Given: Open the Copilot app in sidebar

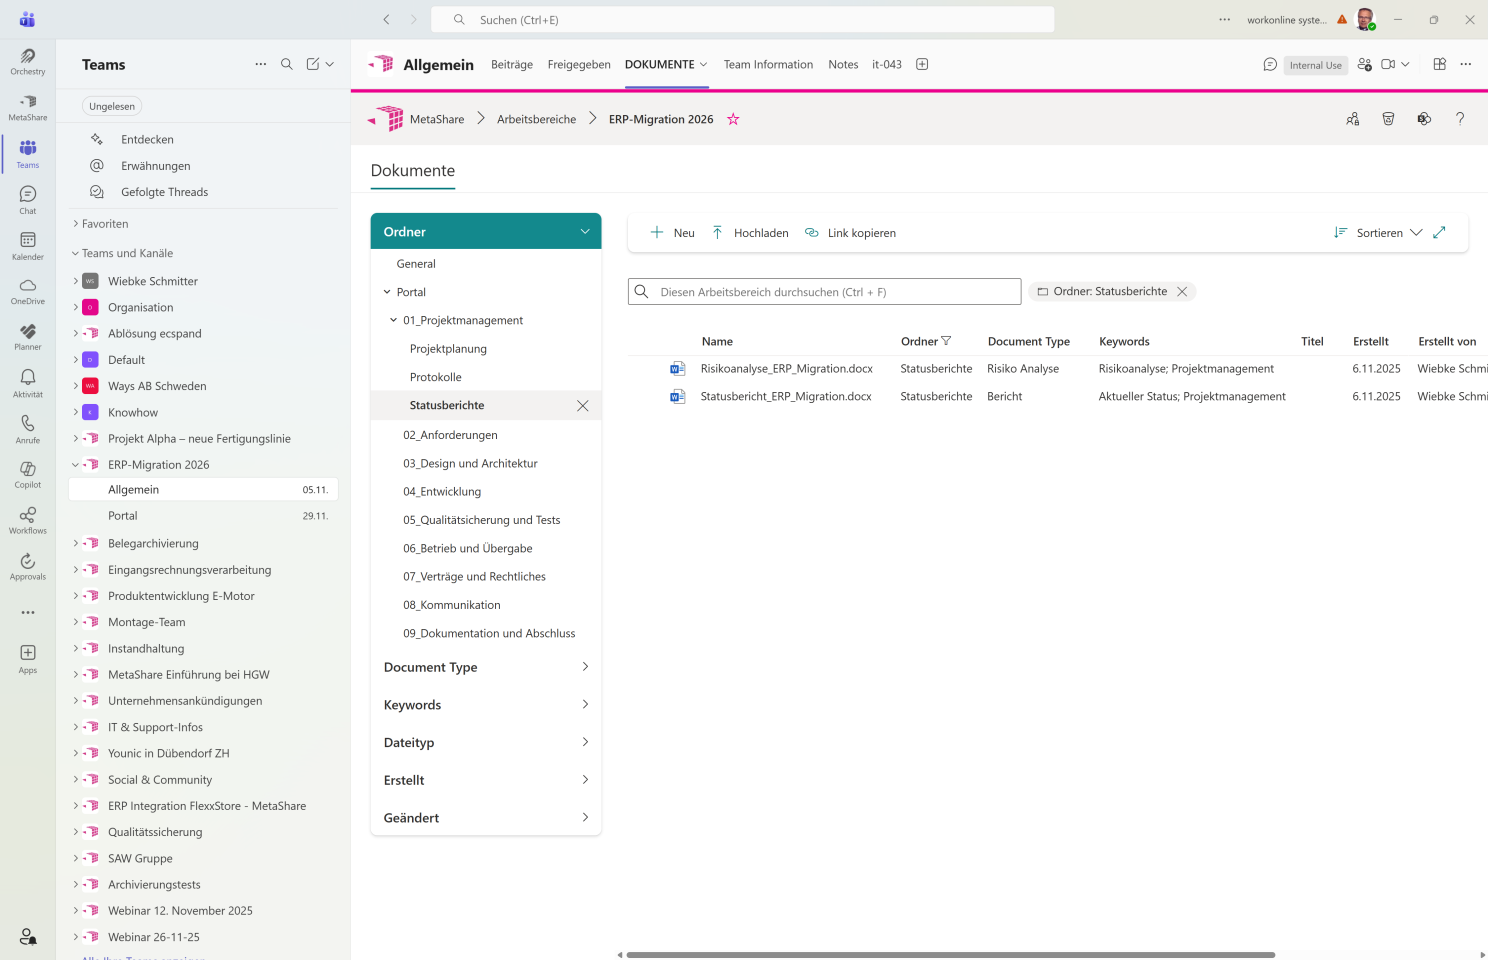Looking at the screenshot, I should (x=28, y=474).
